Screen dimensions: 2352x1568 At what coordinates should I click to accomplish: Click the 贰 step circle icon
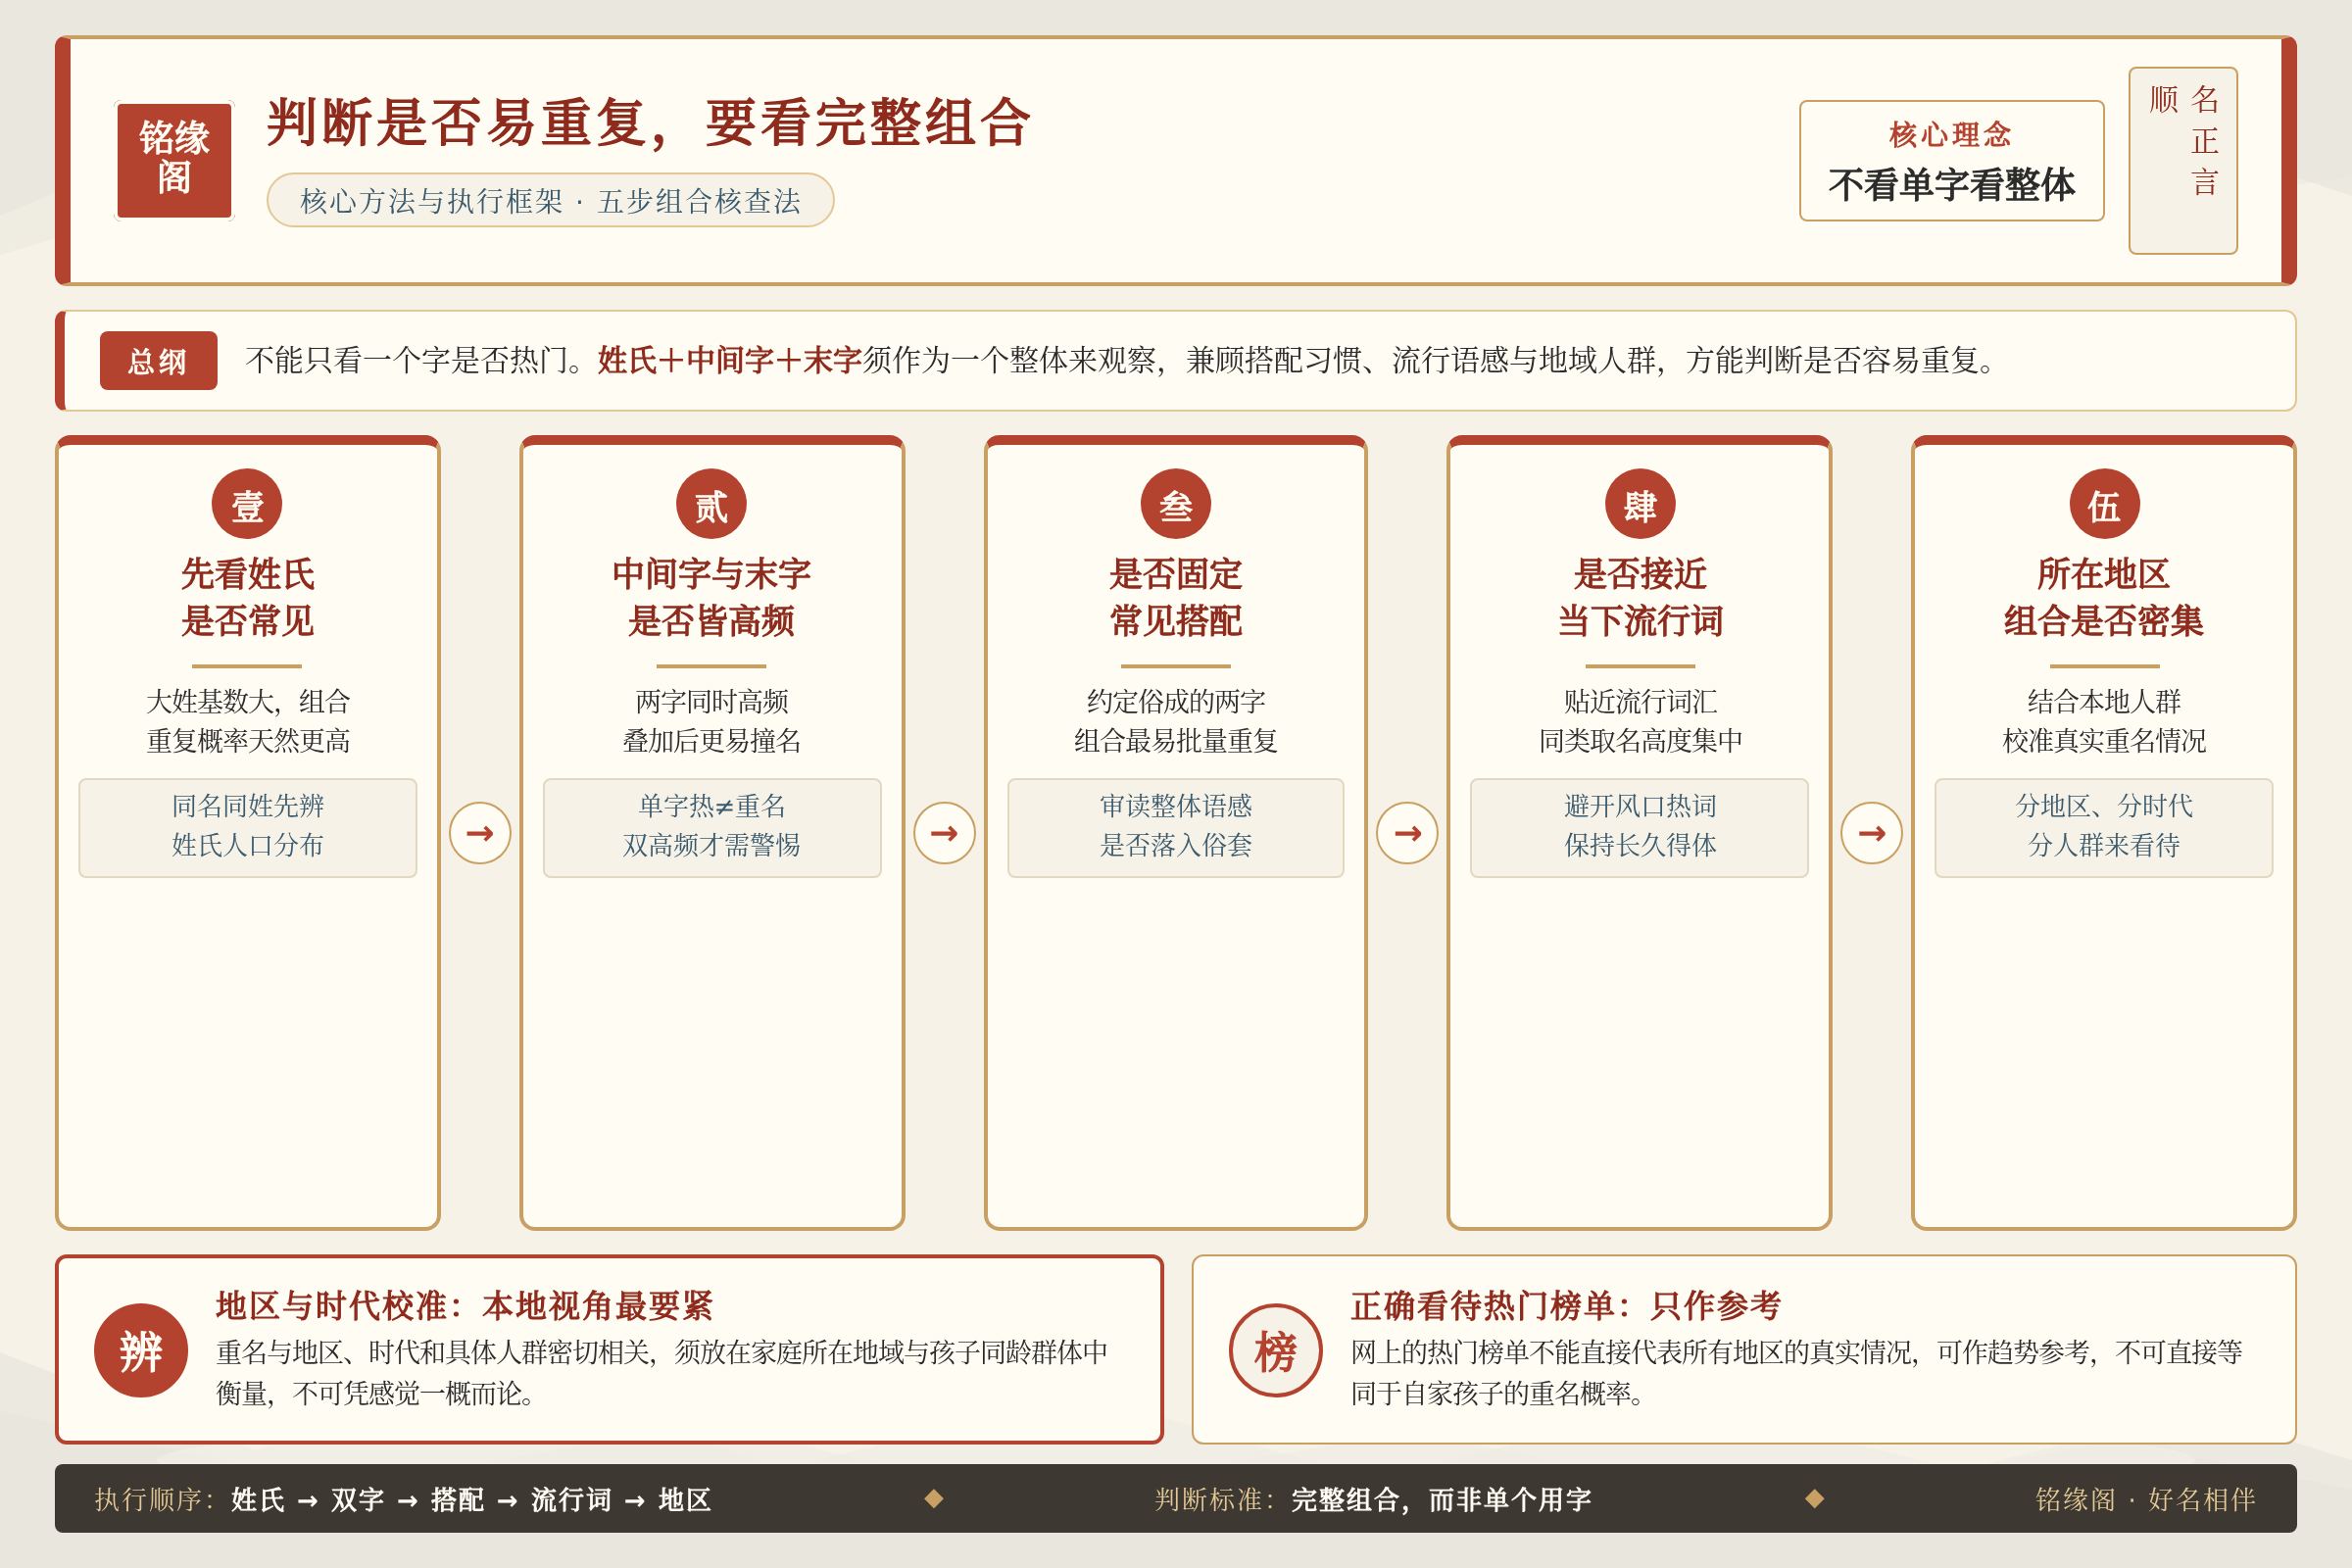click(711, 504)
